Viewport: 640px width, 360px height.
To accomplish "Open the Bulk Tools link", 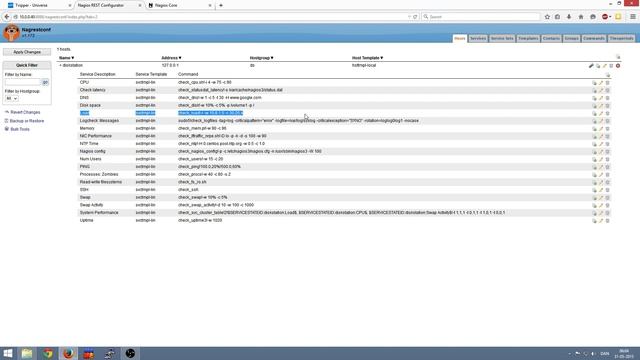I will click(20, 129).
